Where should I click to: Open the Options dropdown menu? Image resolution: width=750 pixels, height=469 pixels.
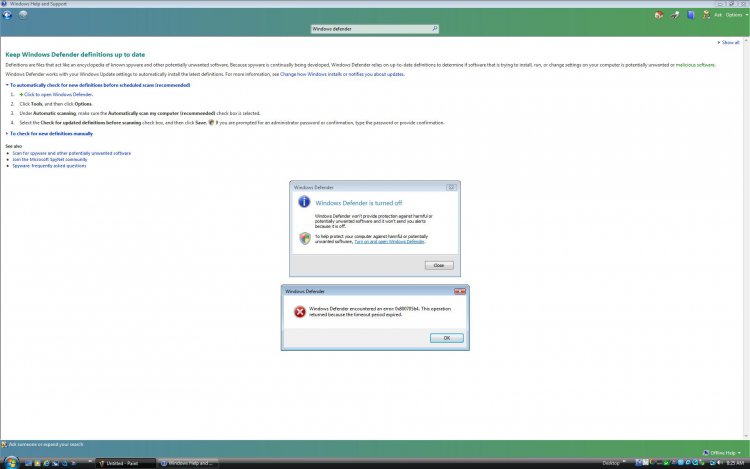click(737, 15)
